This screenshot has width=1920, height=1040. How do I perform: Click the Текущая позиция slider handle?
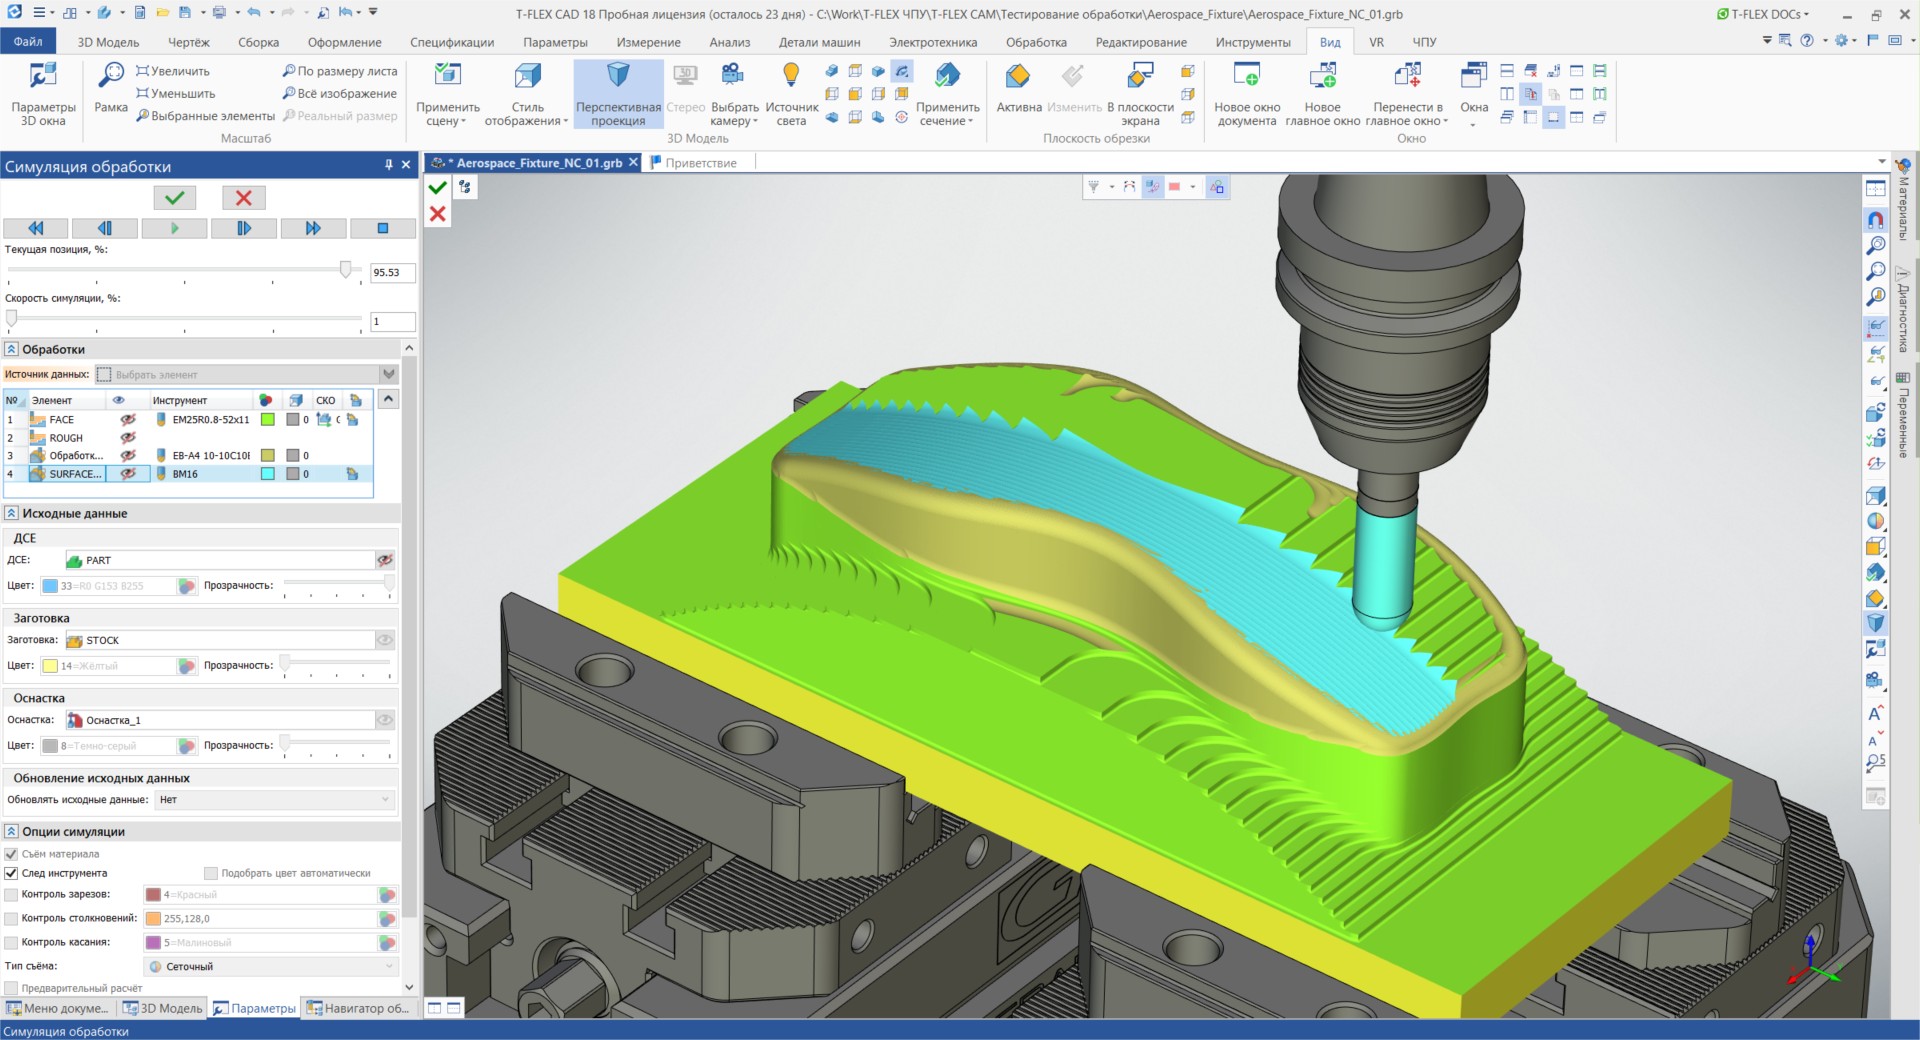click(346, 270)
